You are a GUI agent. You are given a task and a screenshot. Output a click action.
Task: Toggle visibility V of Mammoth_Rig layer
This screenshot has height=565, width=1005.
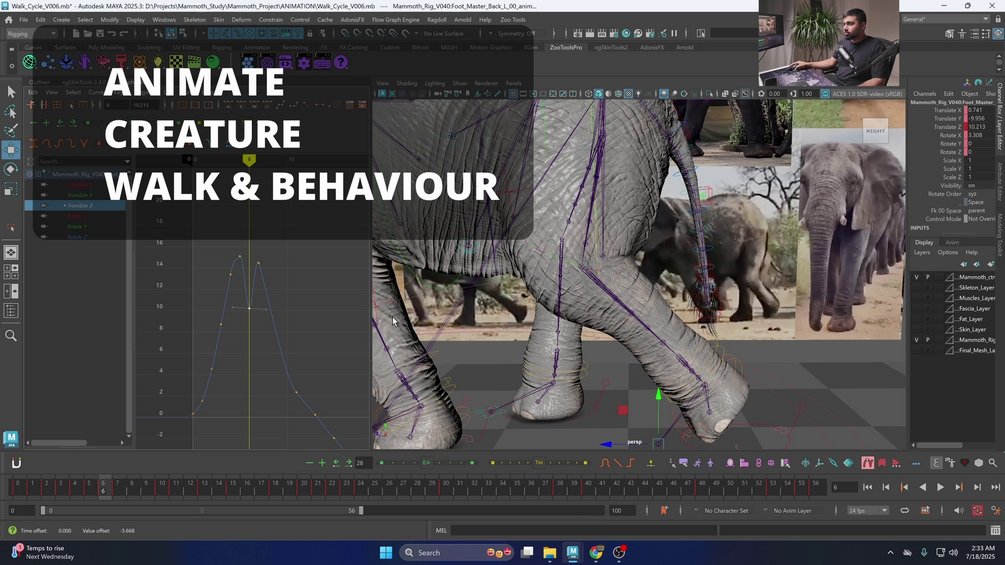917,340
